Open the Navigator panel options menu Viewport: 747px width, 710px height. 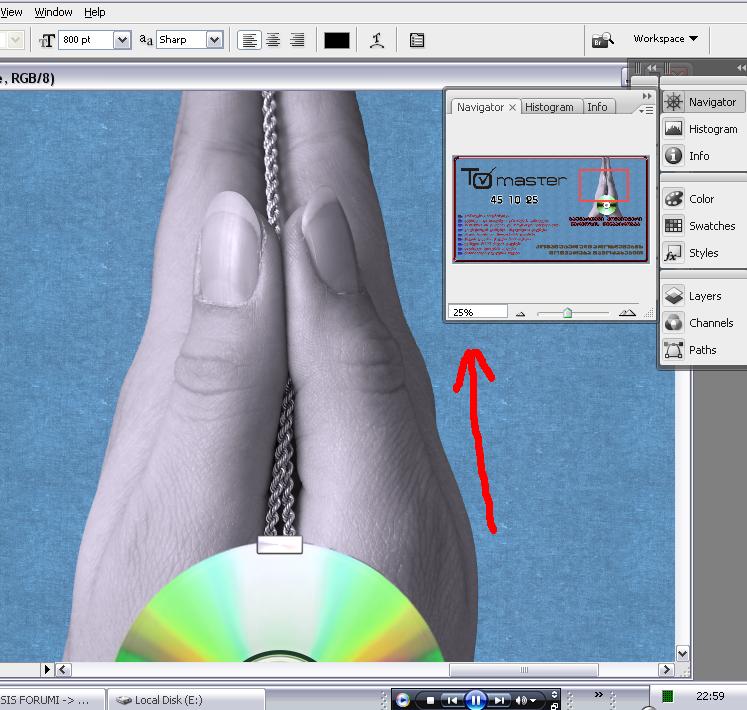tap(646, 111)
